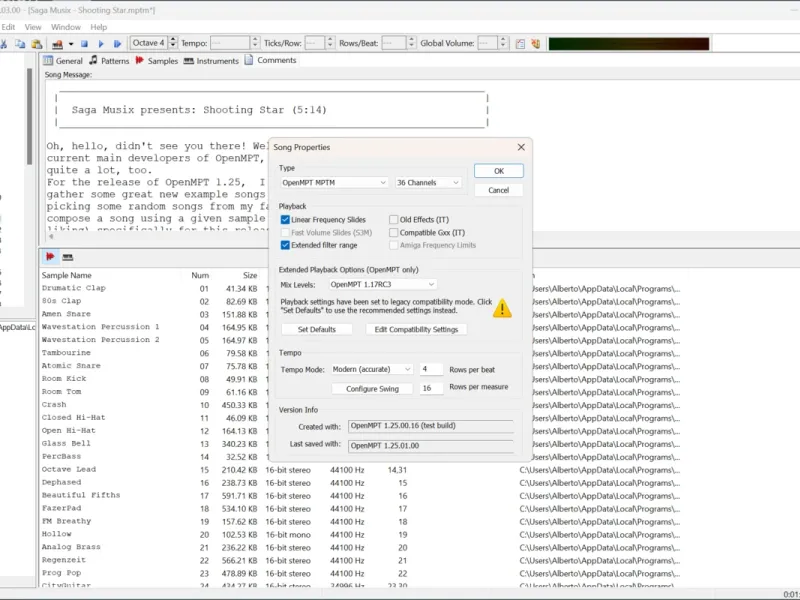
Task: Toggle Linear Frequency Slides checkbox
Action: [x=285, y=219]
